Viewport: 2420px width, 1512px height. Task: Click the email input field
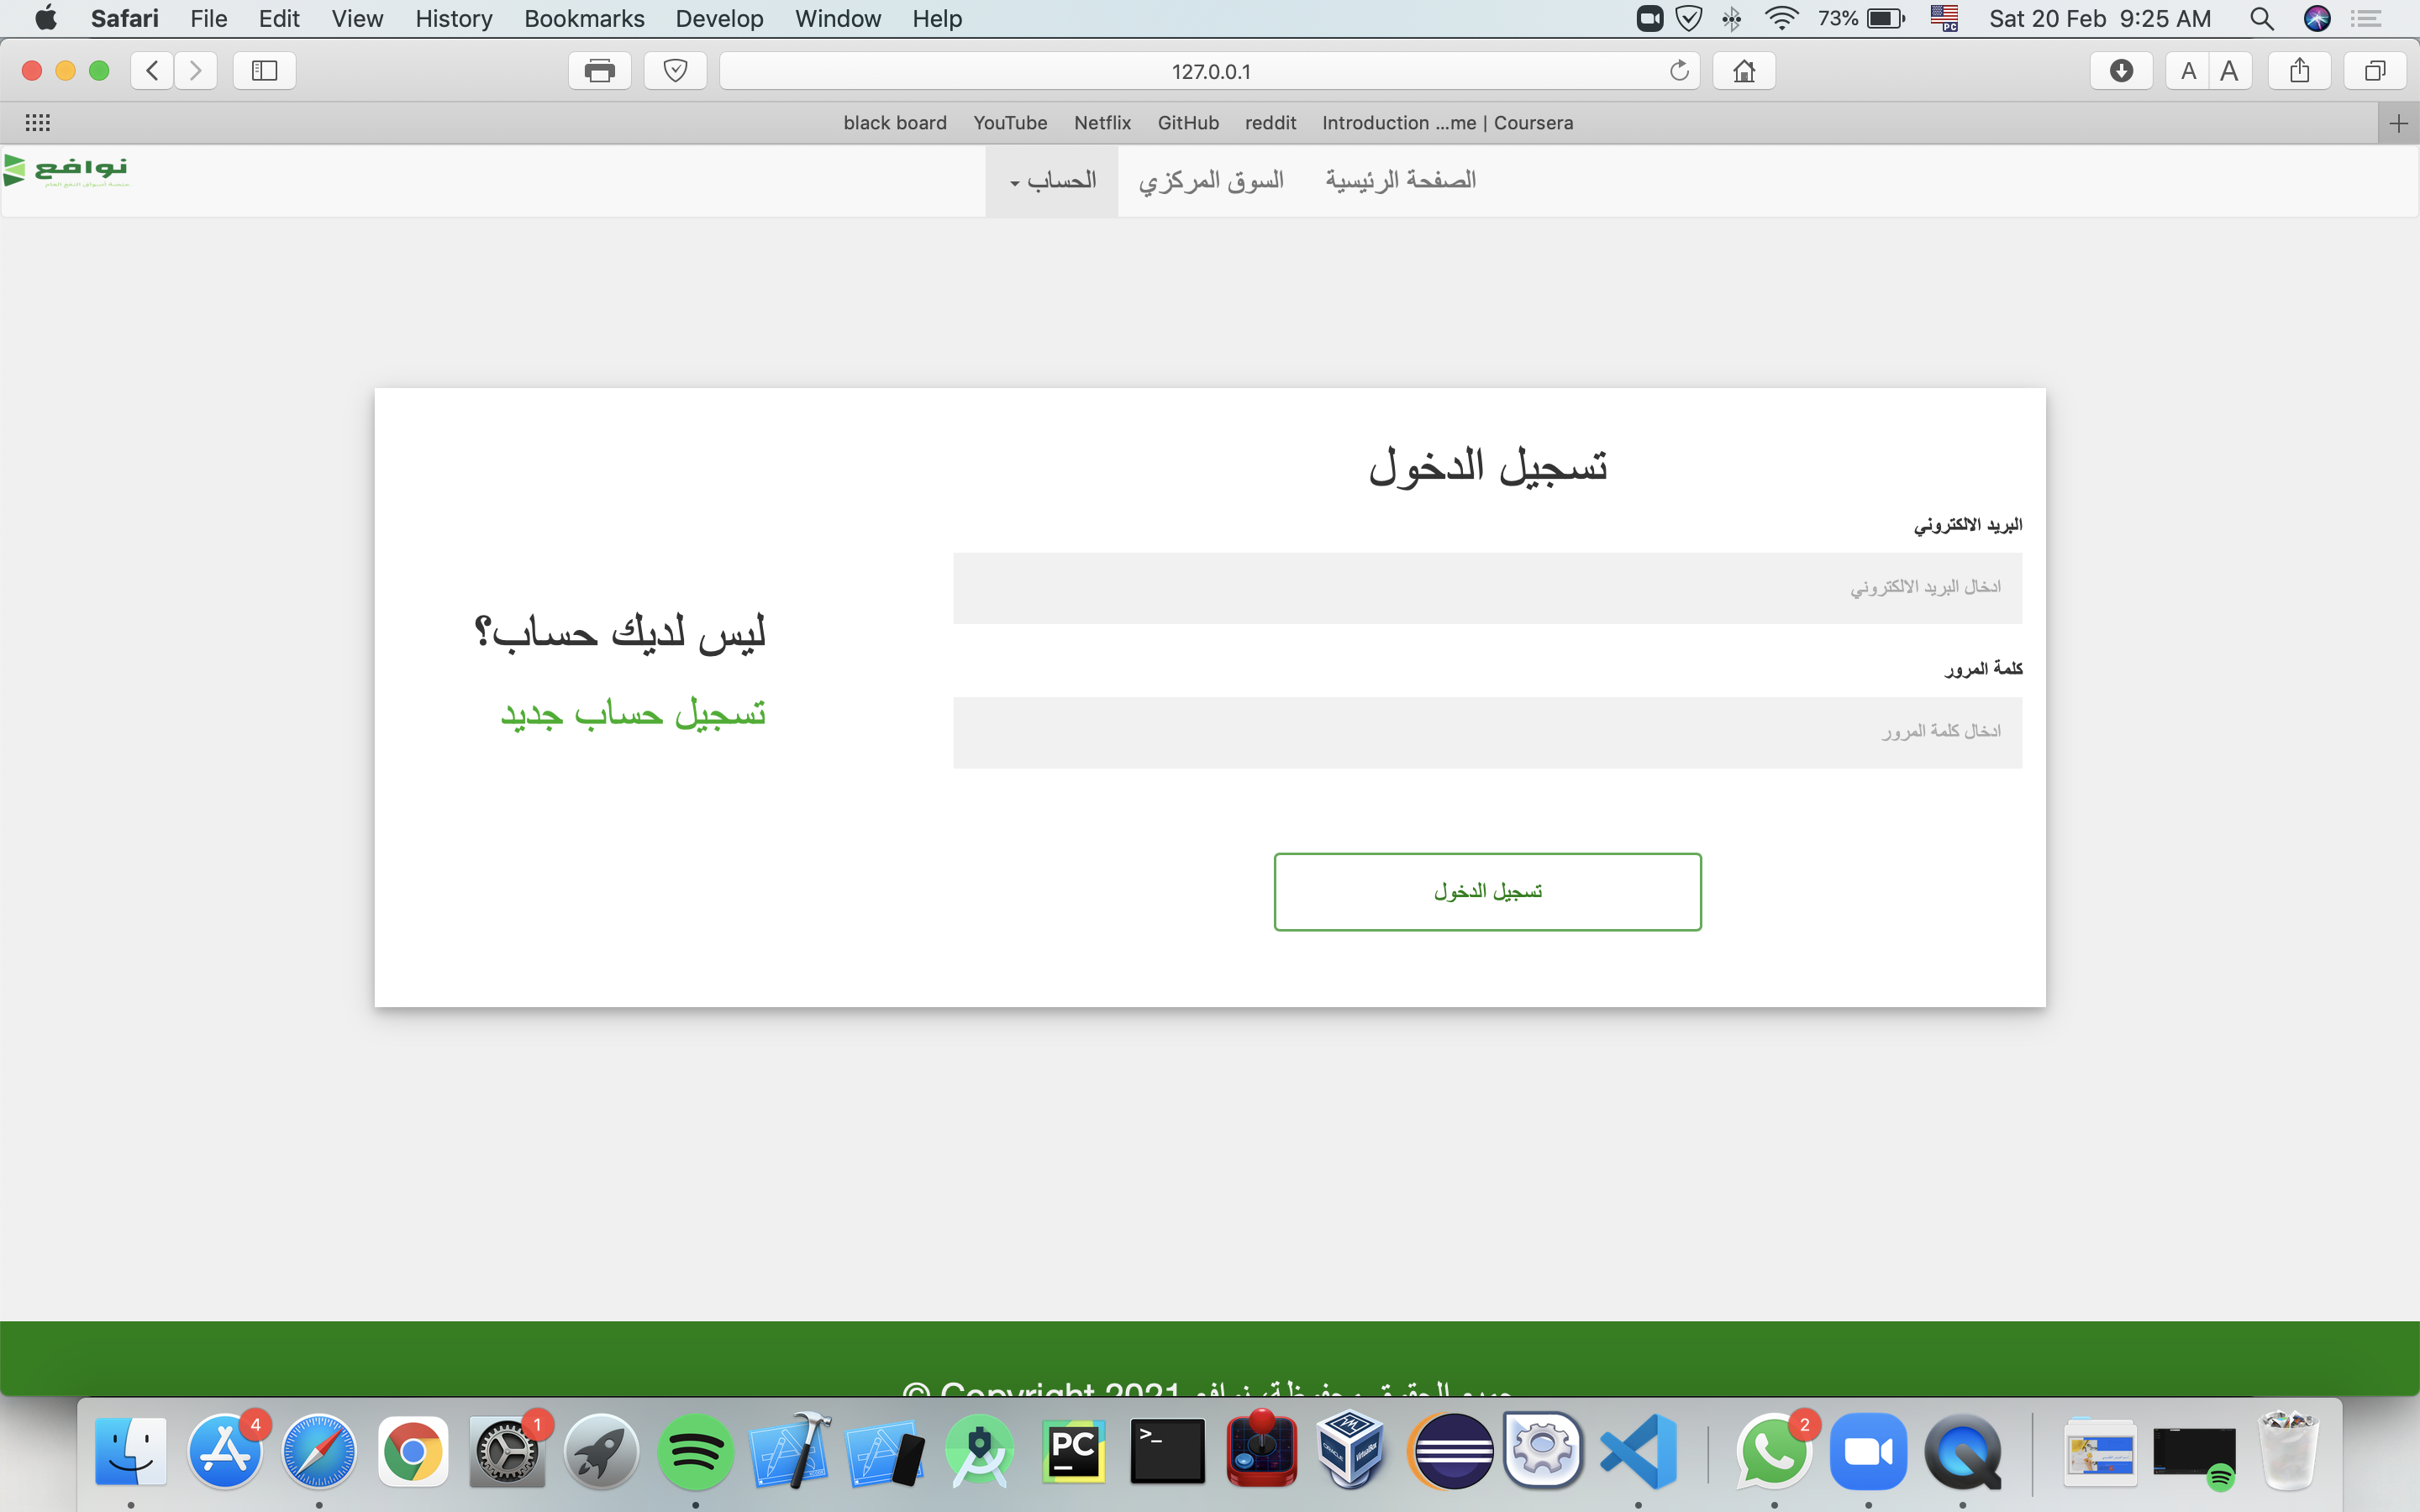(1487, 588)
